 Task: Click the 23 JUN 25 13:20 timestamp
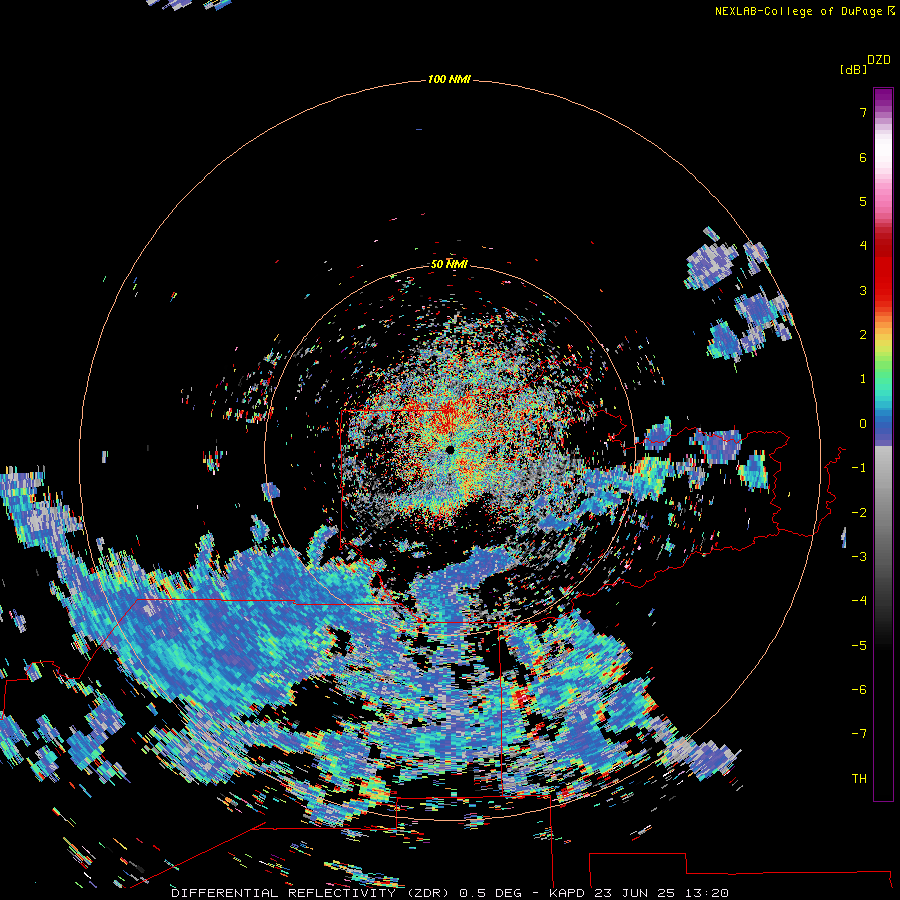[x=661, y=893]
